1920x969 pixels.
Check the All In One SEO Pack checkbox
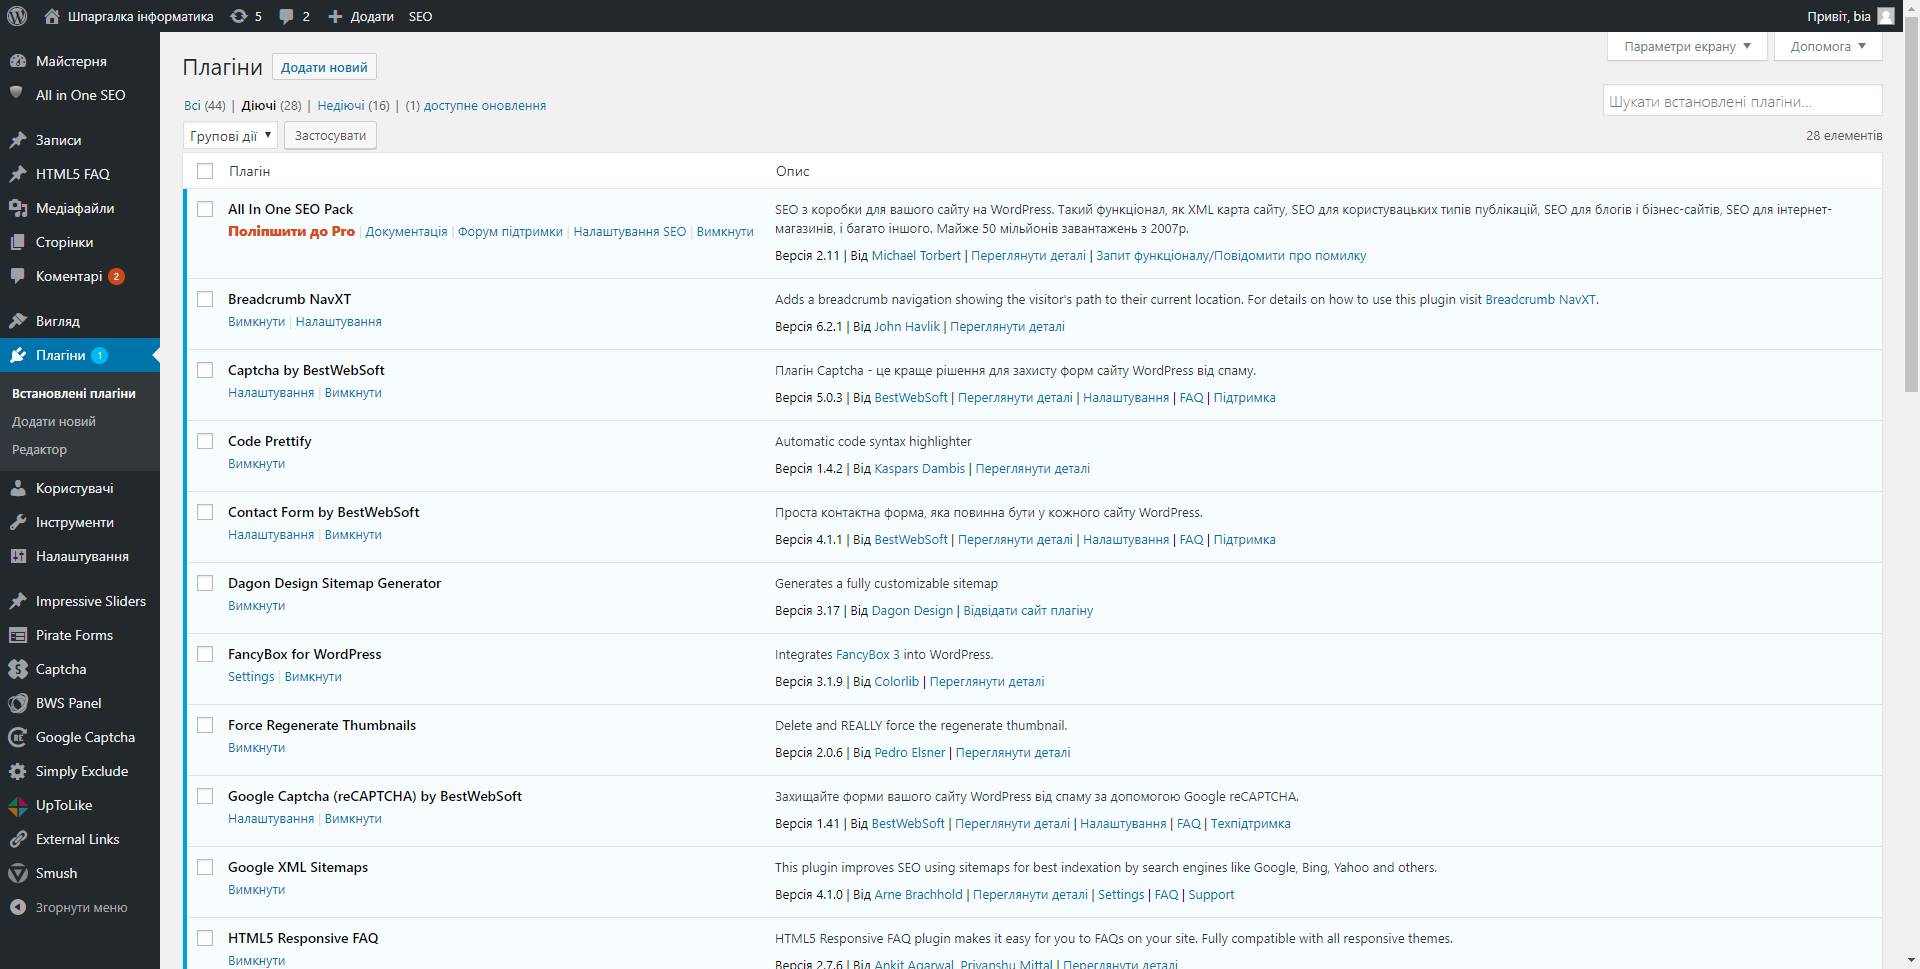(x=205, y=209)
